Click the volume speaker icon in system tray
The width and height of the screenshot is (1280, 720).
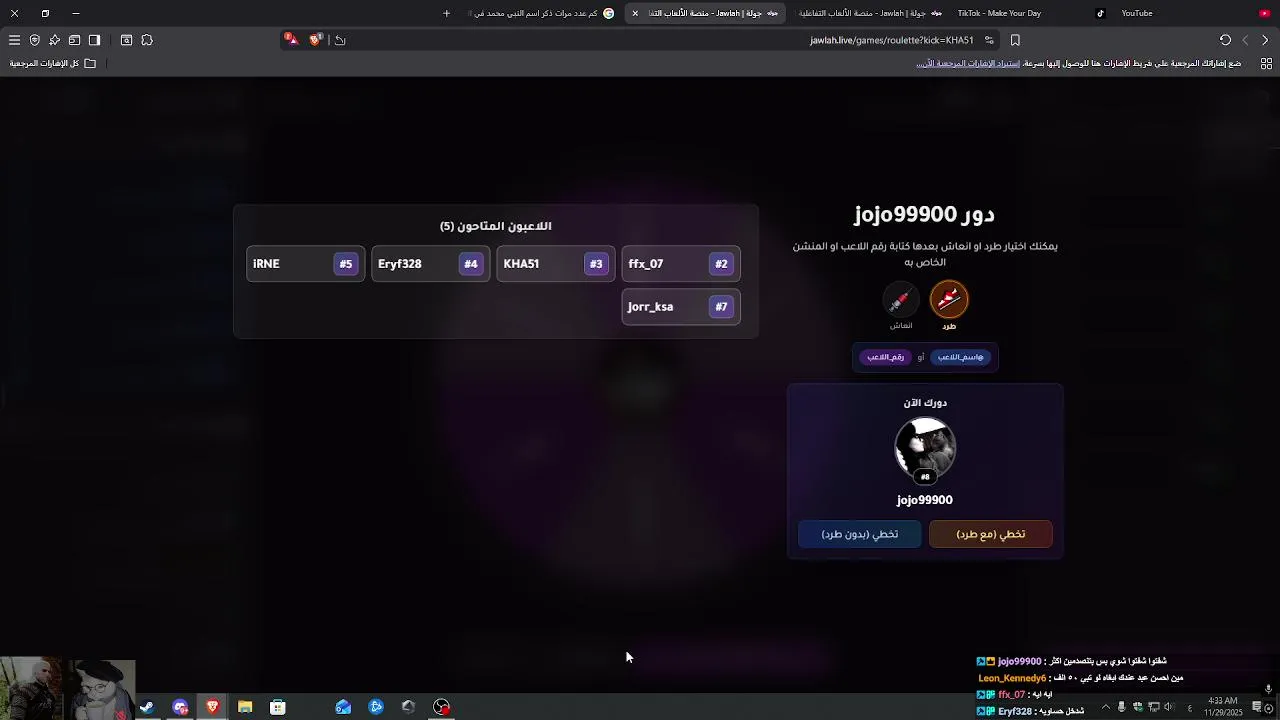click(x=1168, y=707)
